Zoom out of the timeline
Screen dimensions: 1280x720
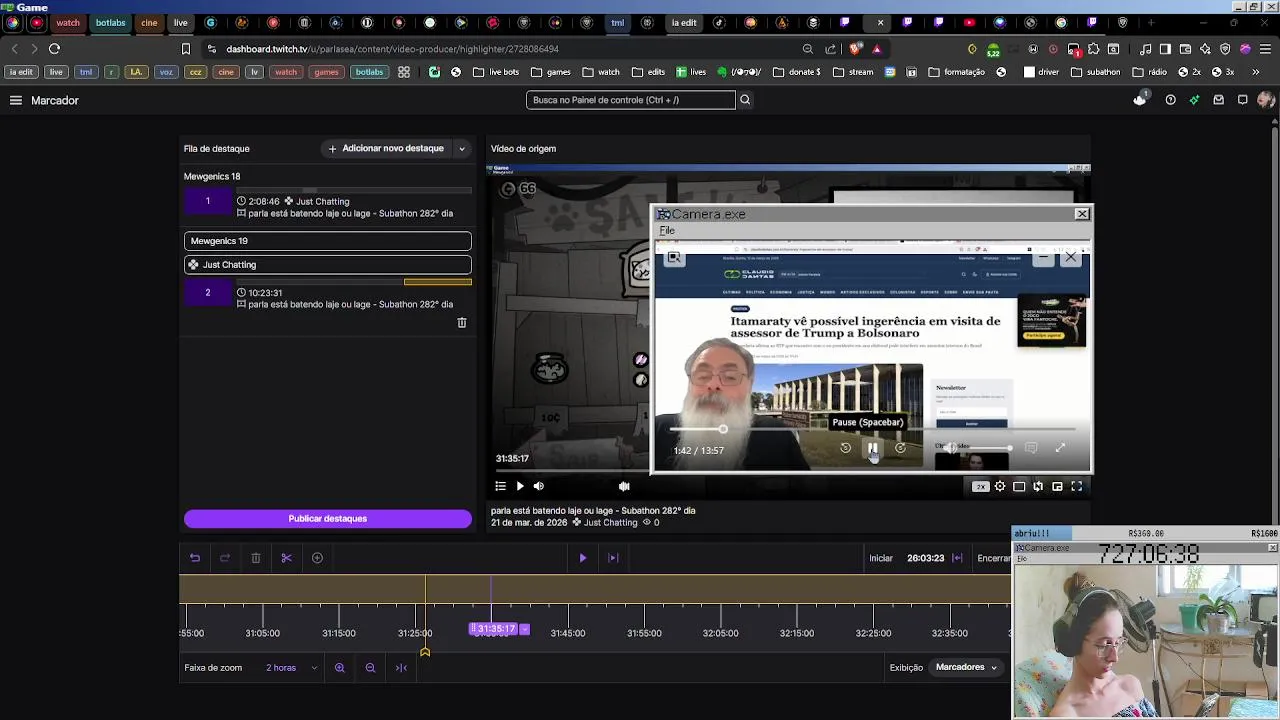pyautogui.click(x=370, y=668)
